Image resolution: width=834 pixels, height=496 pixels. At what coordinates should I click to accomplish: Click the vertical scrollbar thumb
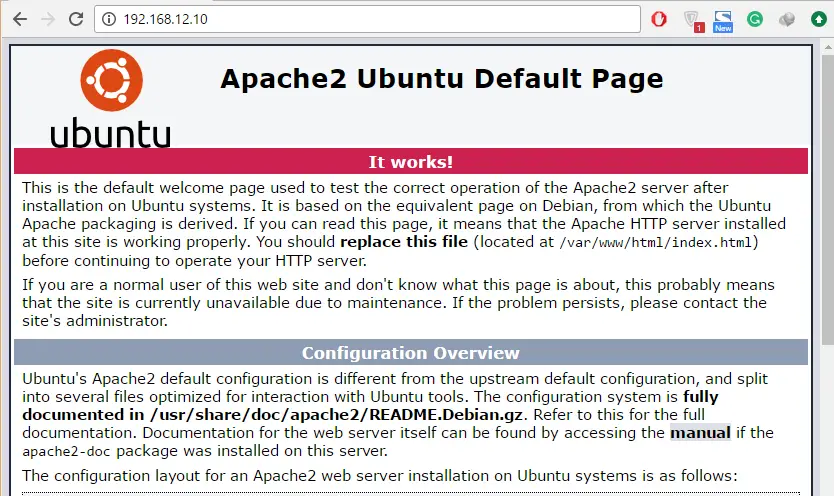click(828, 198)
